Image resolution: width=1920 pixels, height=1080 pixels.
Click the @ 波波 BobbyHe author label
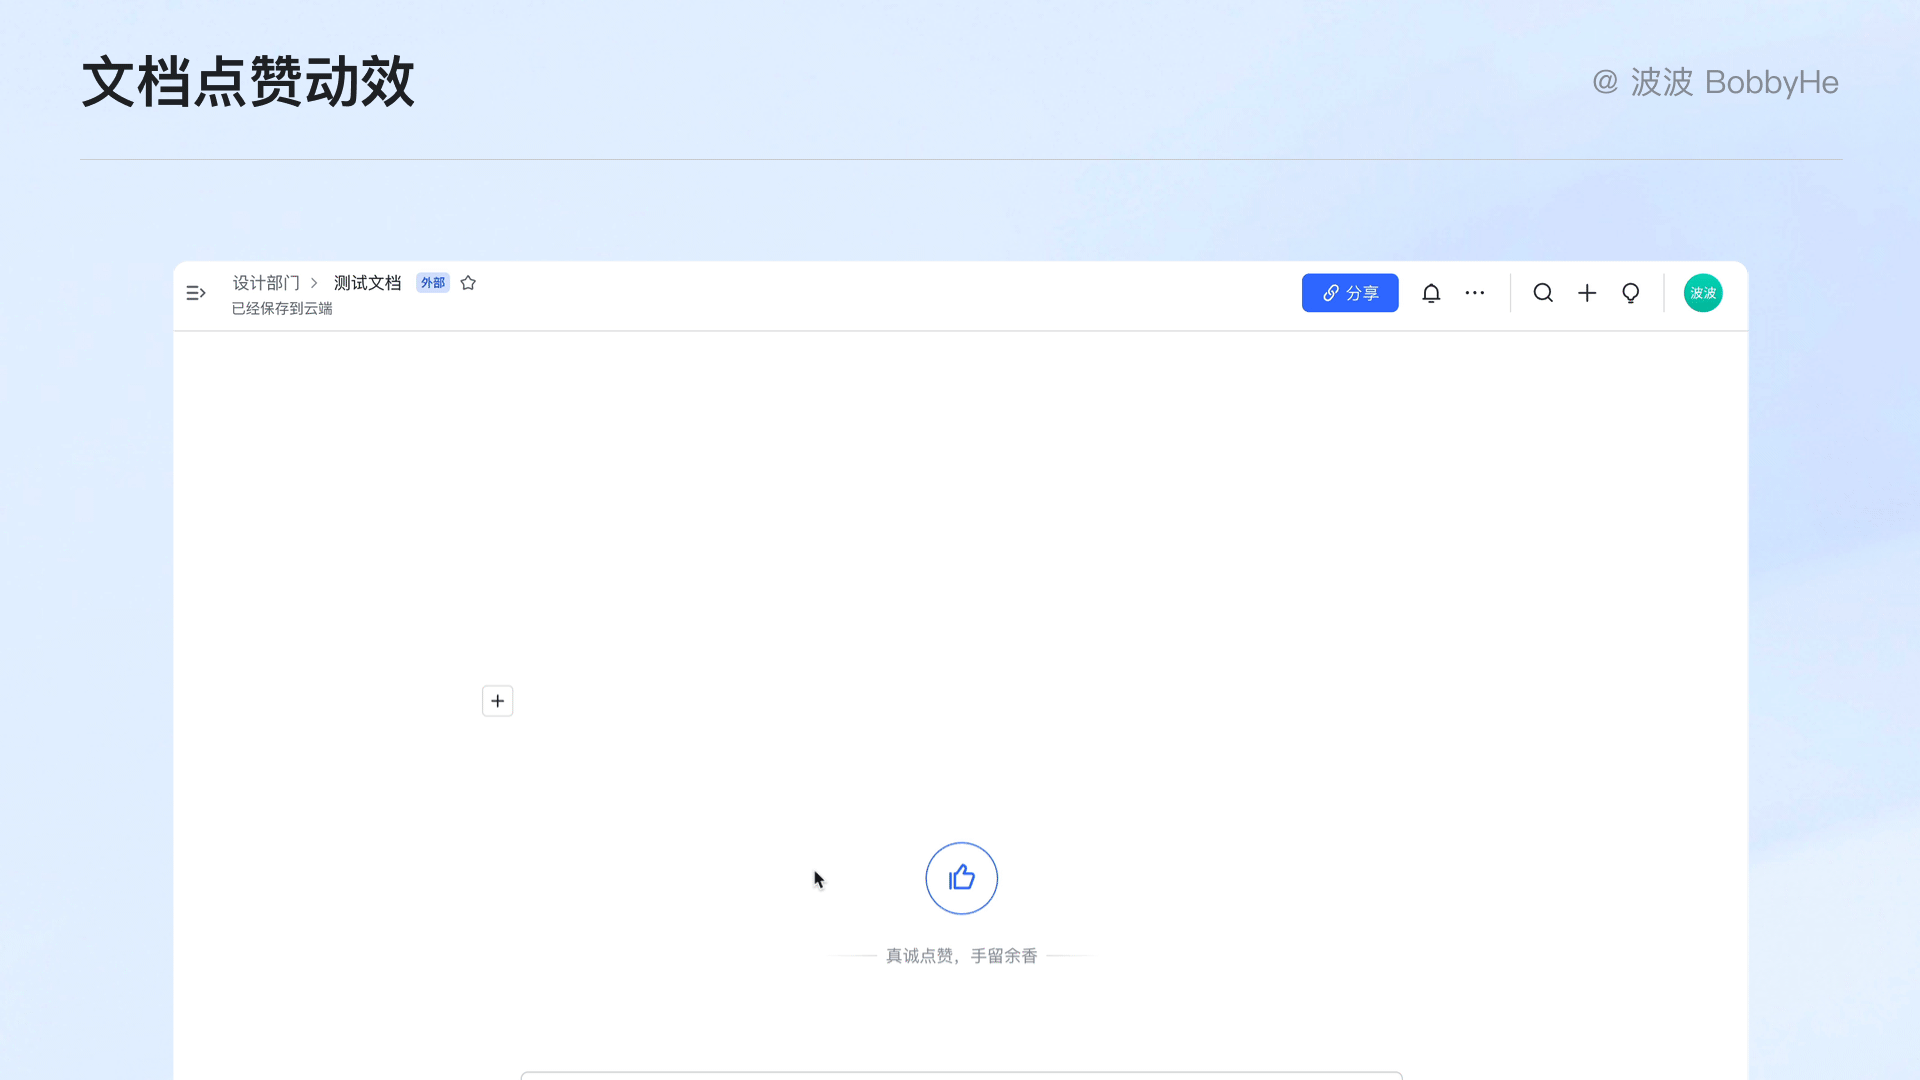(x=1715, y=82)
